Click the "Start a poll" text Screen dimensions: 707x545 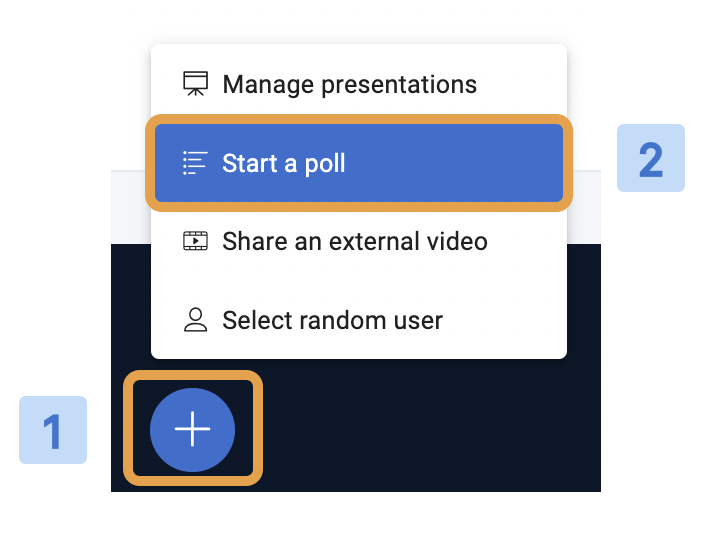pos(284,163)
